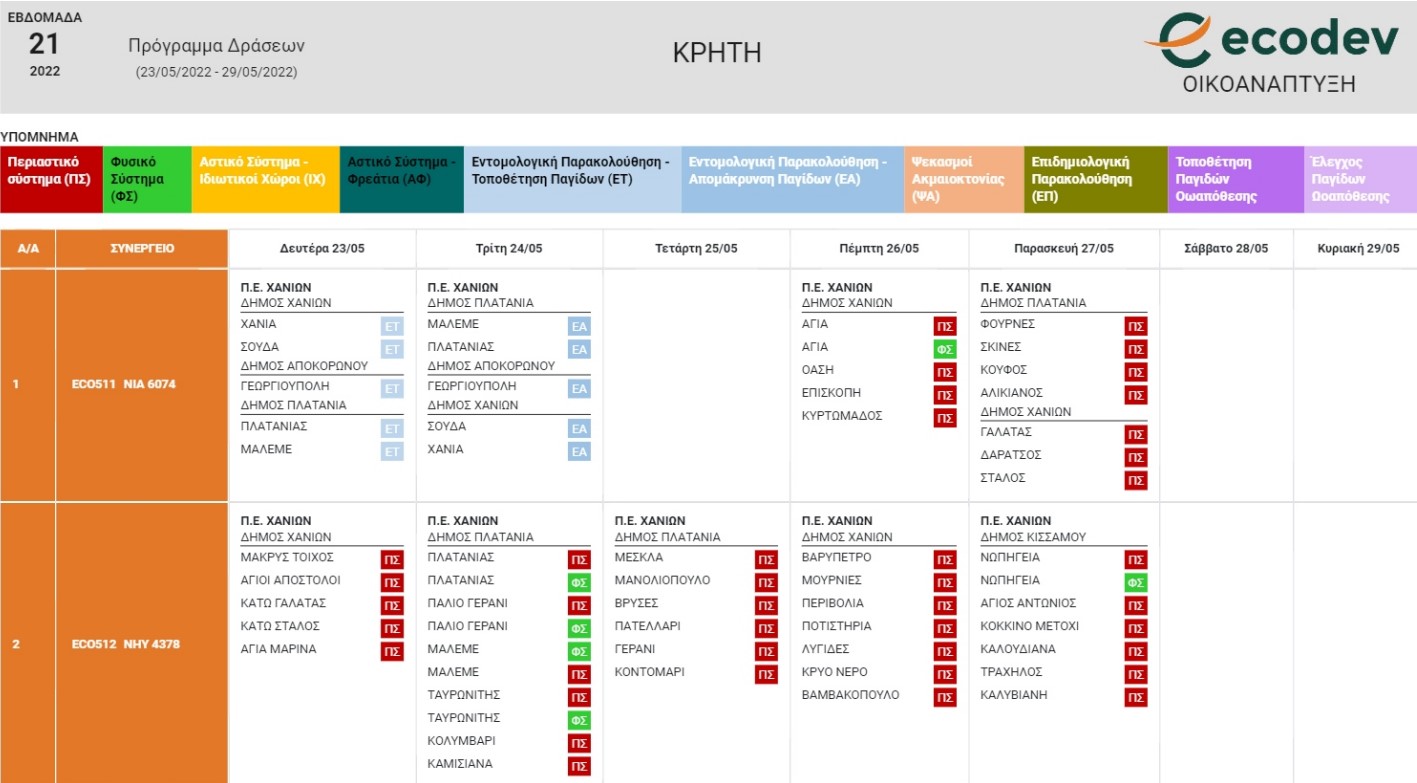Screen dimensions: 1417x783
Task: Select the Ψεκασμοί Ακμαιοκτονίας (ΨΑ) legend box
Action: coord(963,179)
